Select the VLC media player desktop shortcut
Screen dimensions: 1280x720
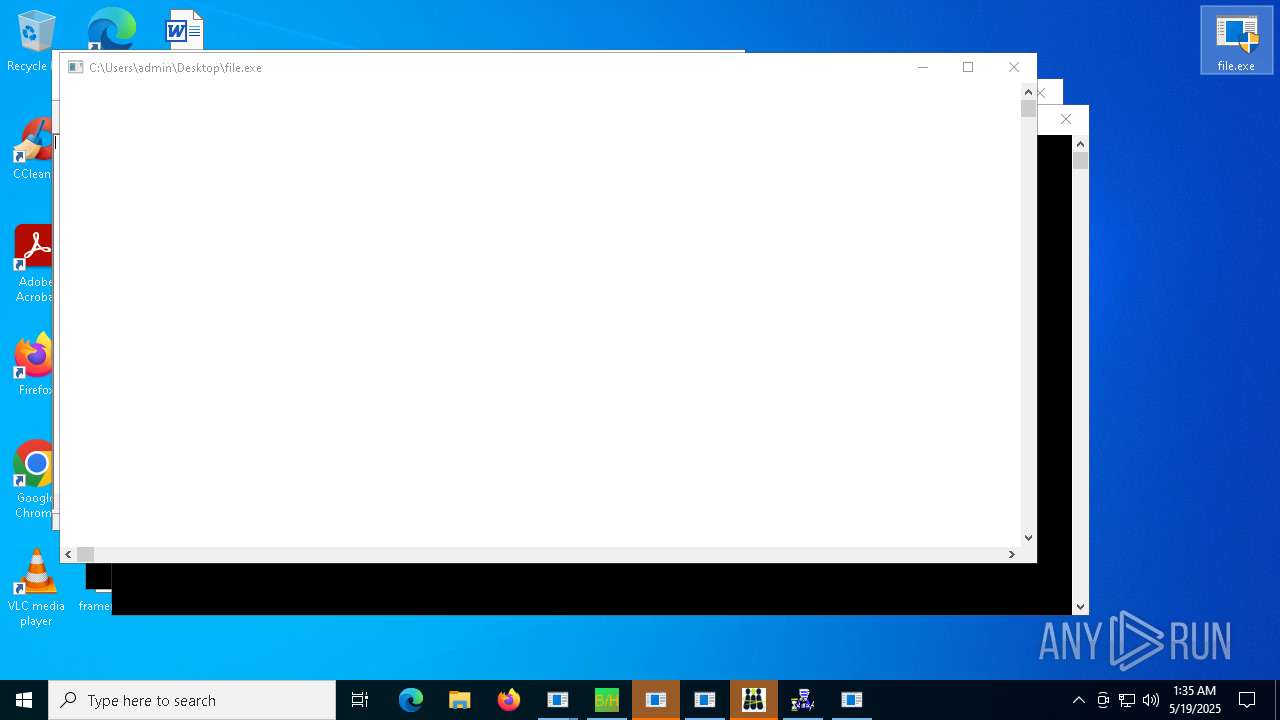[36, 587]
